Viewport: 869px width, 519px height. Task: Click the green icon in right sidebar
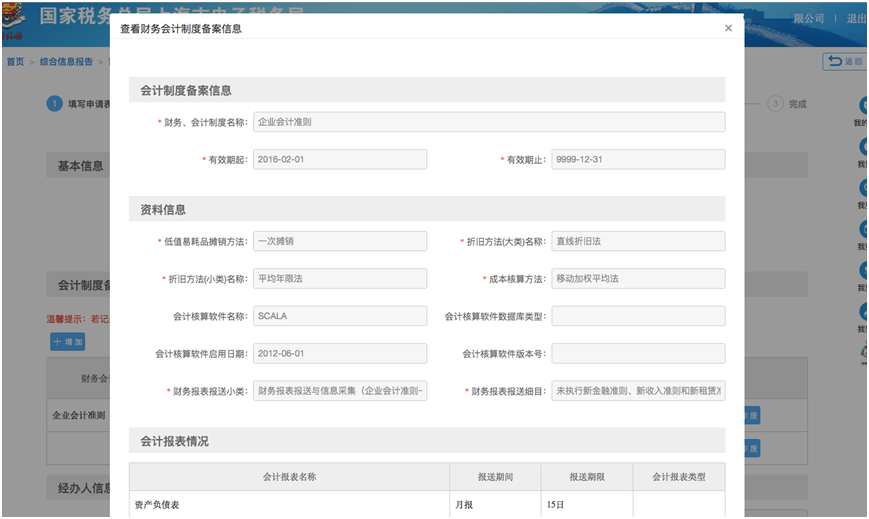click(863, 353)
